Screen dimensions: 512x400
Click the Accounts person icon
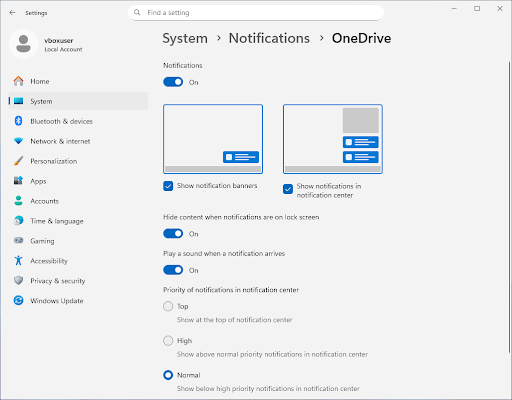(19, 201)
